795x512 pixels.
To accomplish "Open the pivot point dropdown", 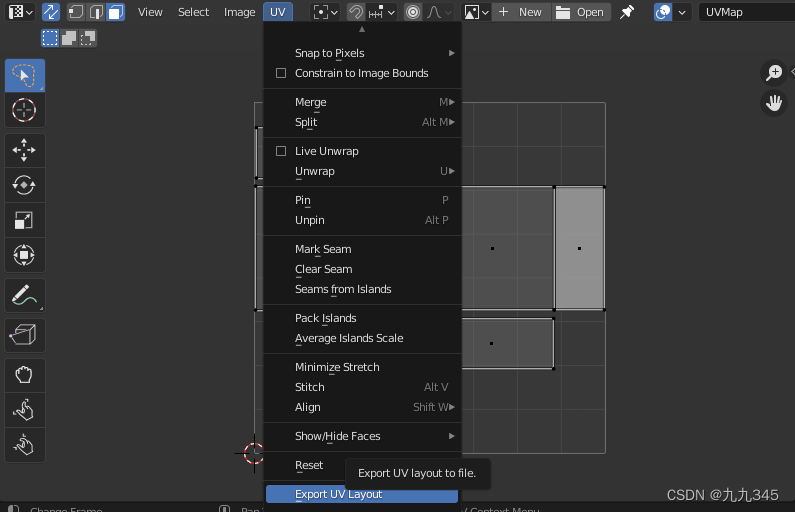I will [325, 12].
